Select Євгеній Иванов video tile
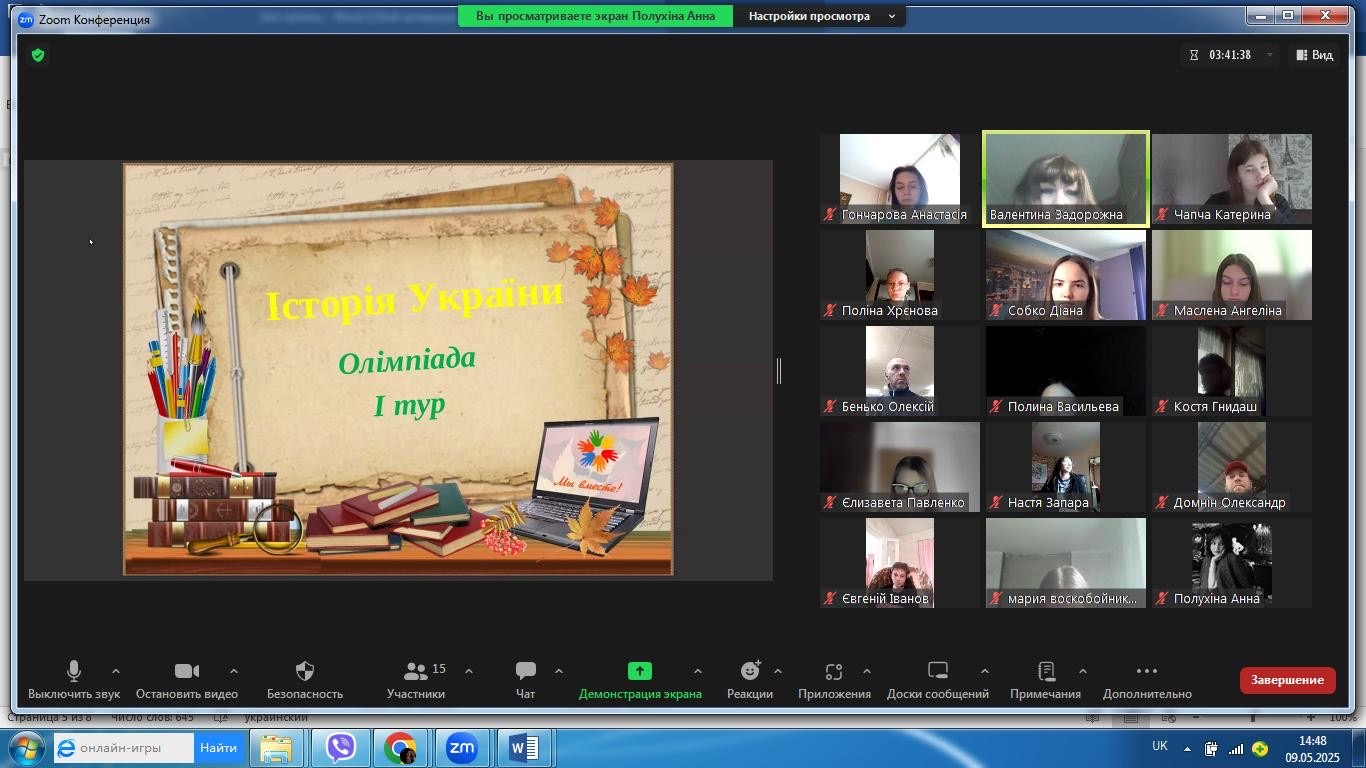Viewport: 1366px width, 768px height. (x=900, y=563)
